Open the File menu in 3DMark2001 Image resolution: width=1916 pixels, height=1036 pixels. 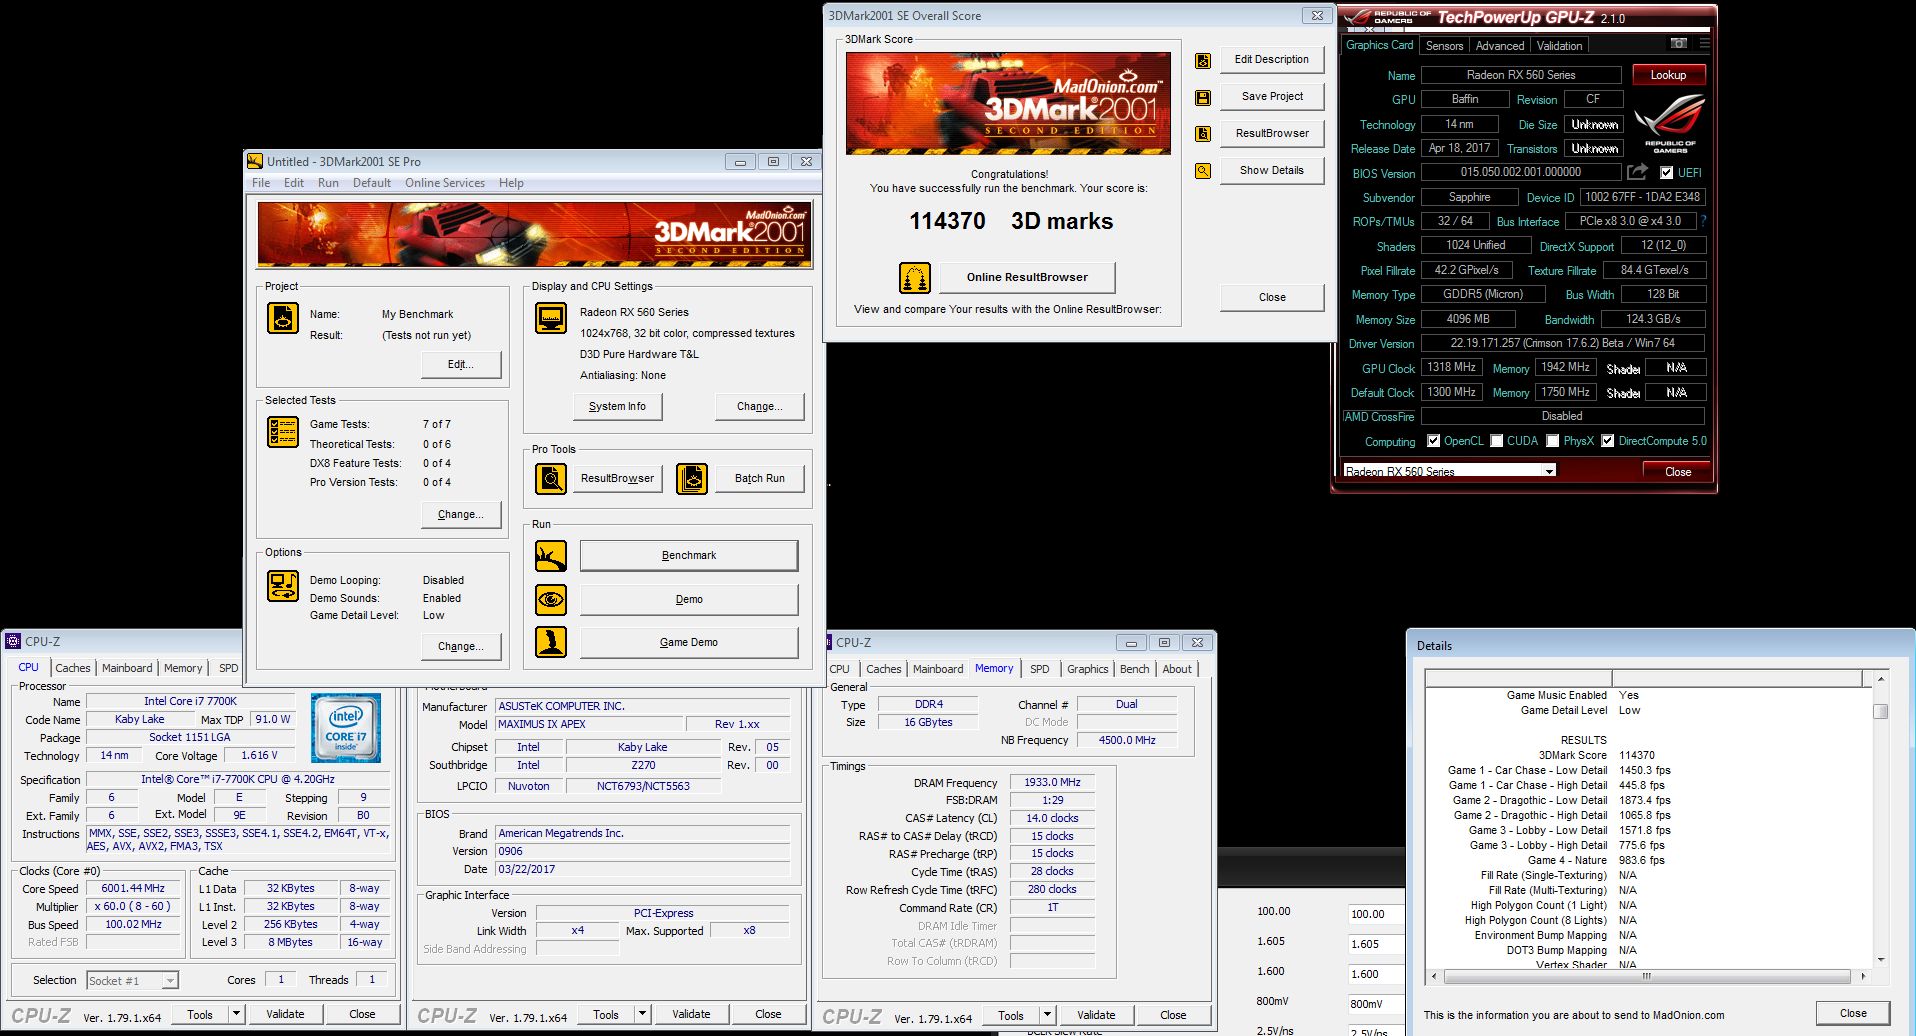(x=261, y=183)
